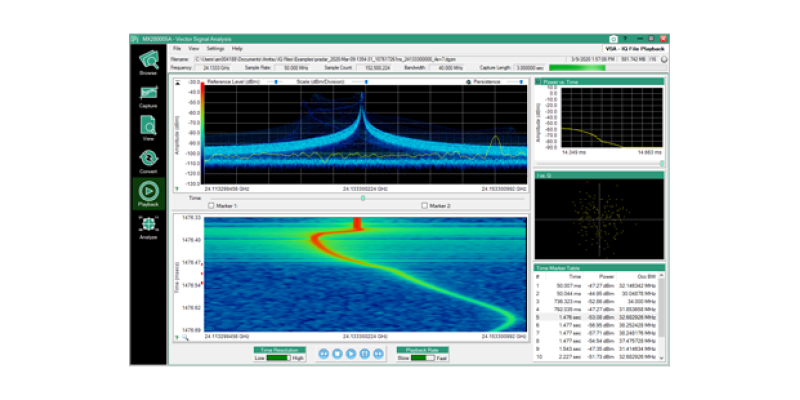Rewind playback with the skip-back button
Viewport: 800px width, 400px height.
coord(323,354)
